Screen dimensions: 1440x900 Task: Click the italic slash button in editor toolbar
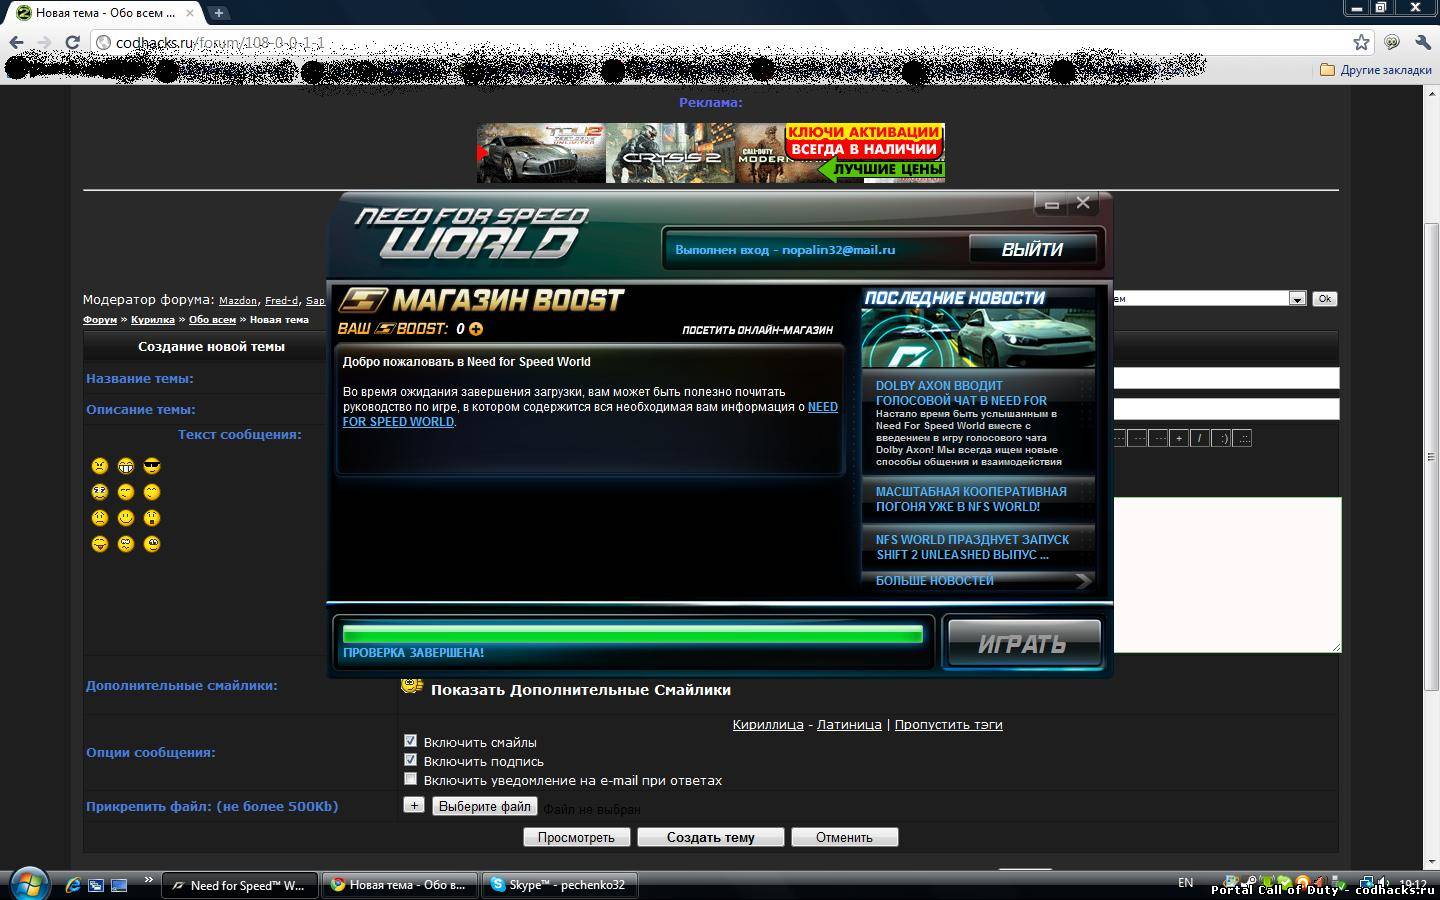tap(1199, 438)
